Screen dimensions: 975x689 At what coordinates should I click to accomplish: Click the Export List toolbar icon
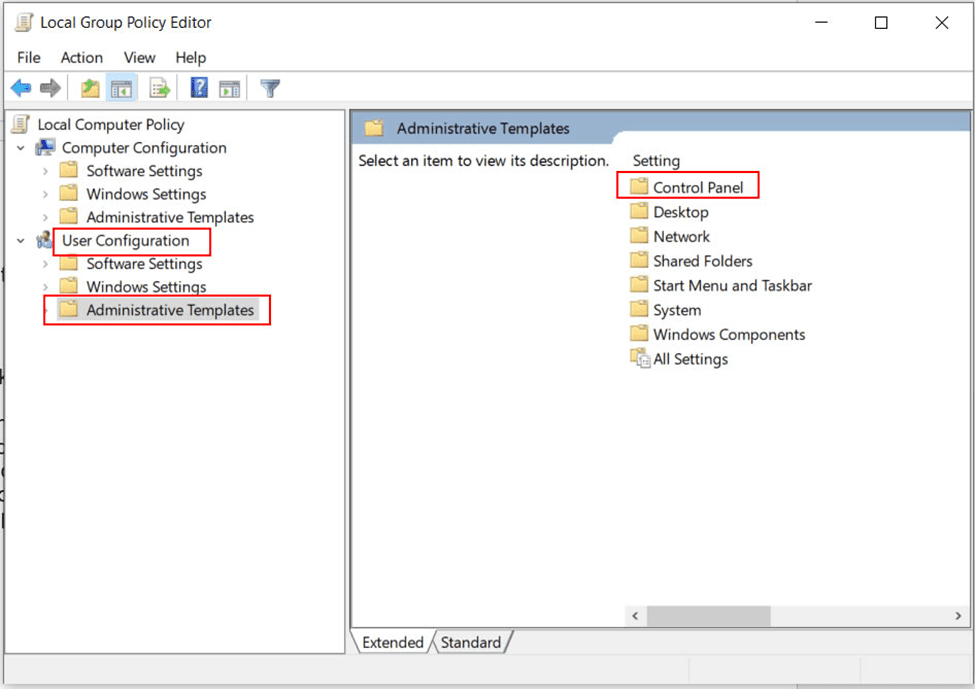coord(159,89)
